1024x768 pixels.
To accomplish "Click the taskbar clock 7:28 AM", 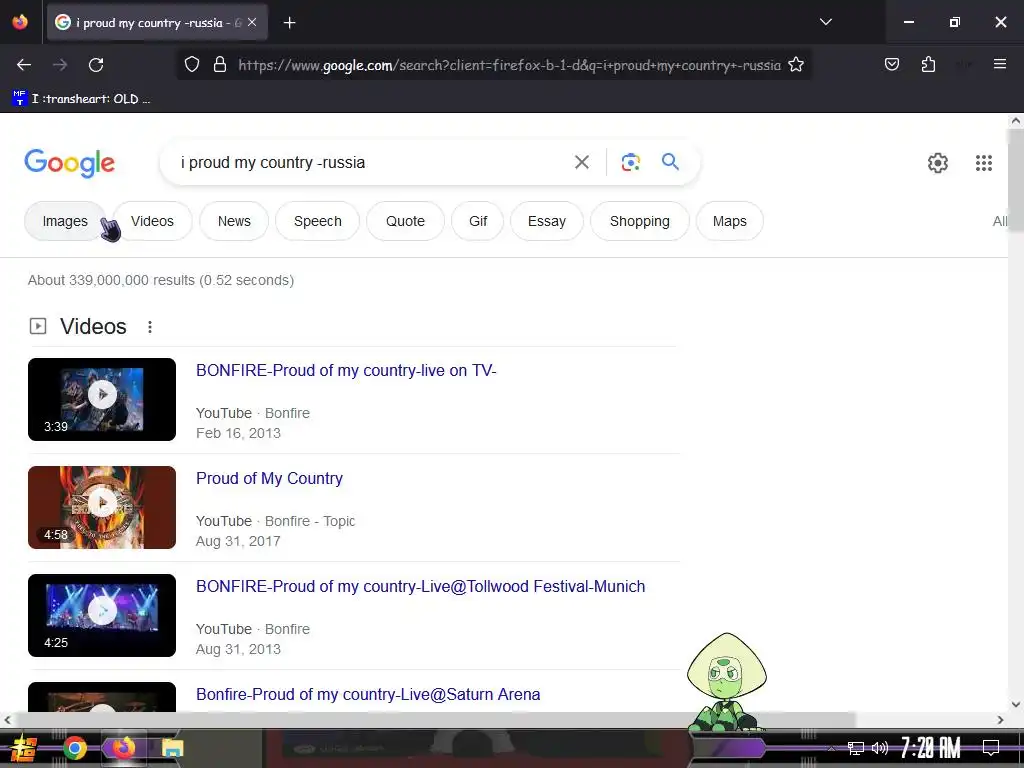I will (931, 748).
